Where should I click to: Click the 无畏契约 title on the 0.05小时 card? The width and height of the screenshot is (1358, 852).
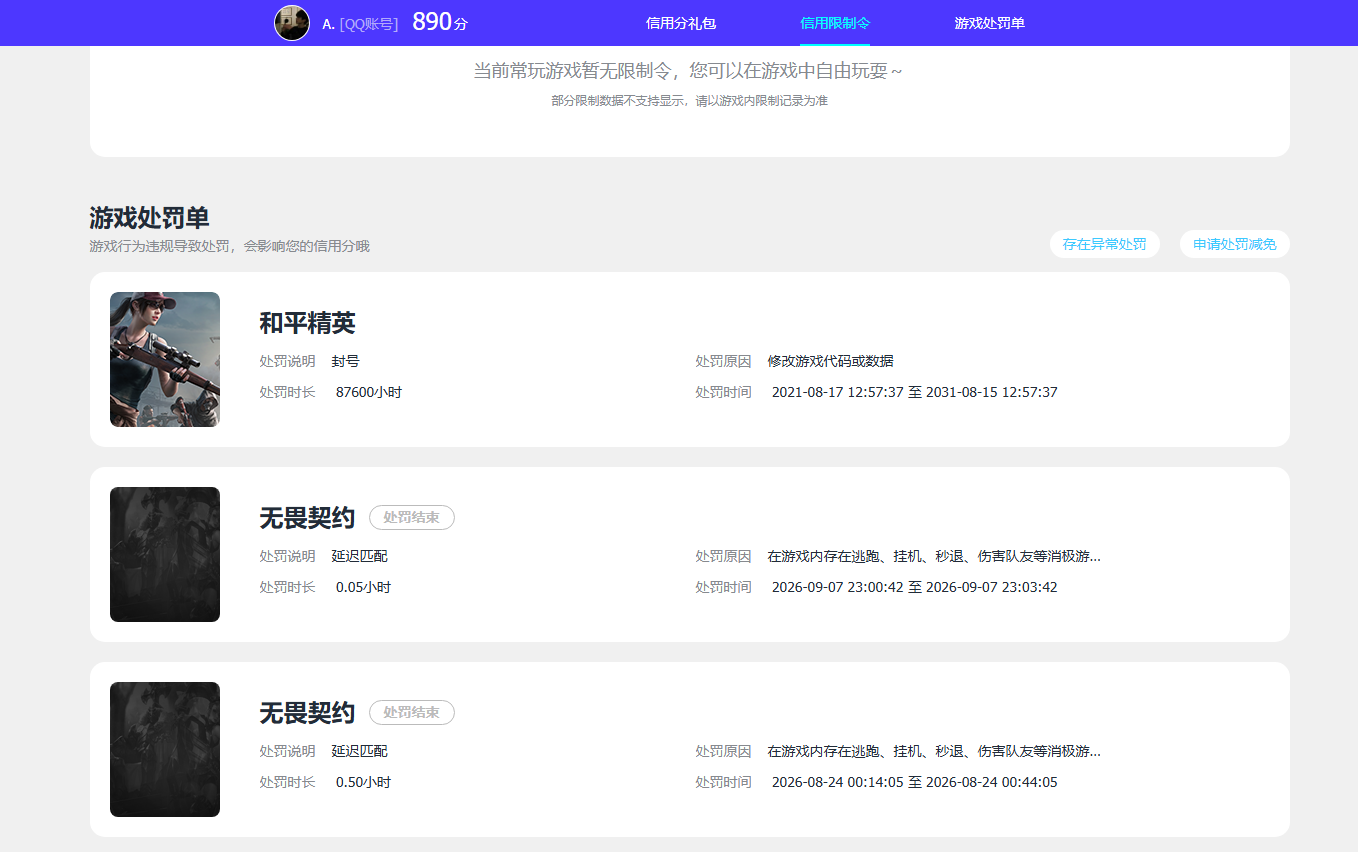(307, 518)
